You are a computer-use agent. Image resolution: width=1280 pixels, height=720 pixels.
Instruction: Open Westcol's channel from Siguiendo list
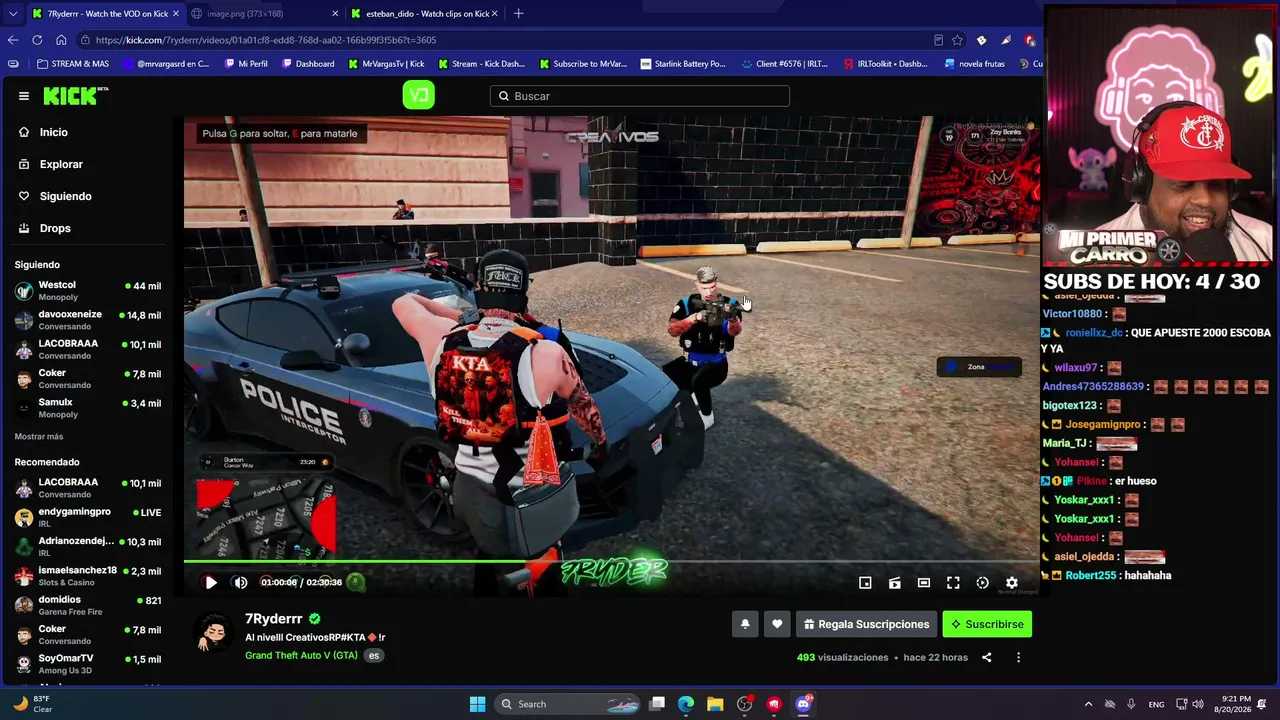(x=88, y=291)
